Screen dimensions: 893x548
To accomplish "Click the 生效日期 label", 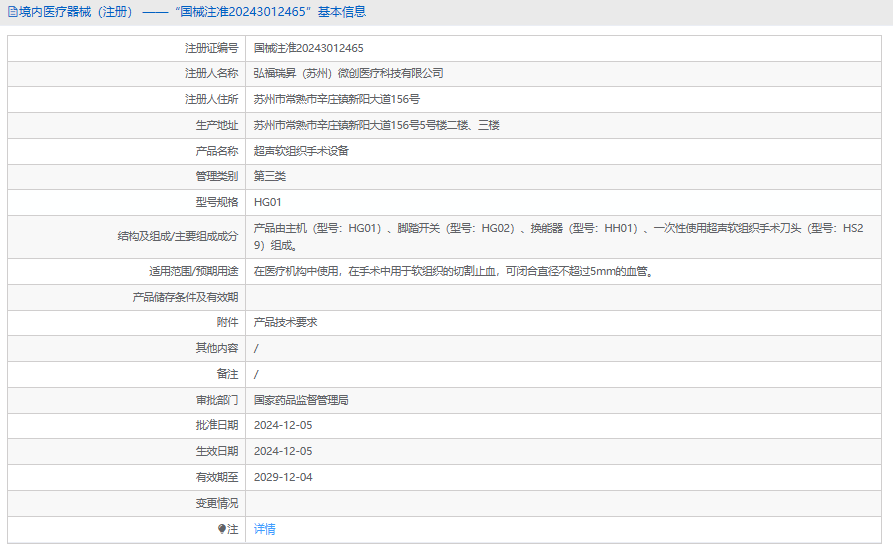I will tap(216, 451).
